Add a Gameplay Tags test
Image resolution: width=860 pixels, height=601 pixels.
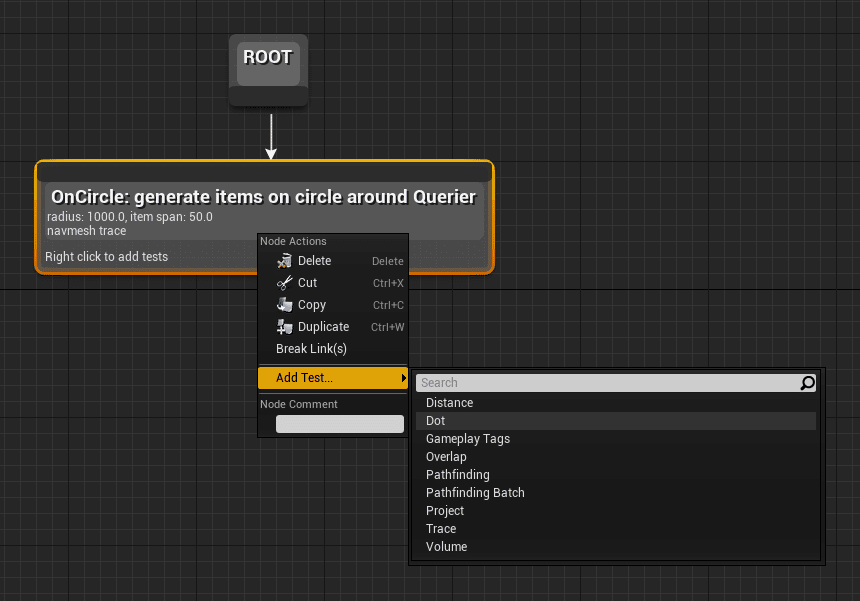pos(615,439)
